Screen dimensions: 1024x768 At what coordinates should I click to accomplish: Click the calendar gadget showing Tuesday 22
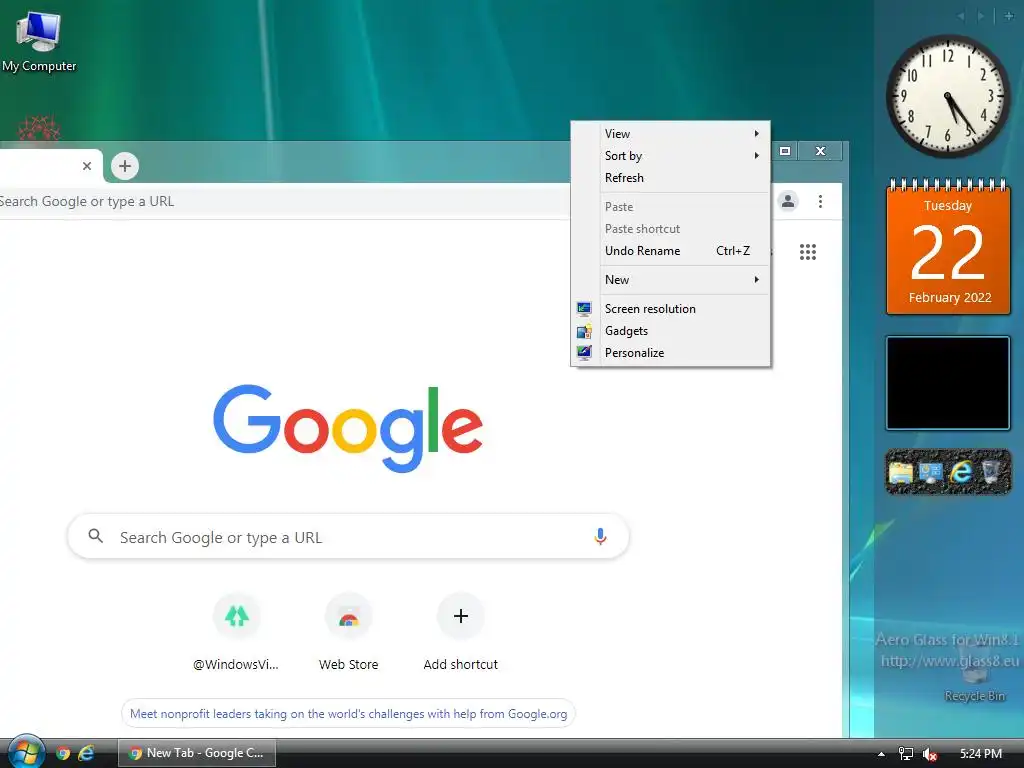(x=948, y=246)
